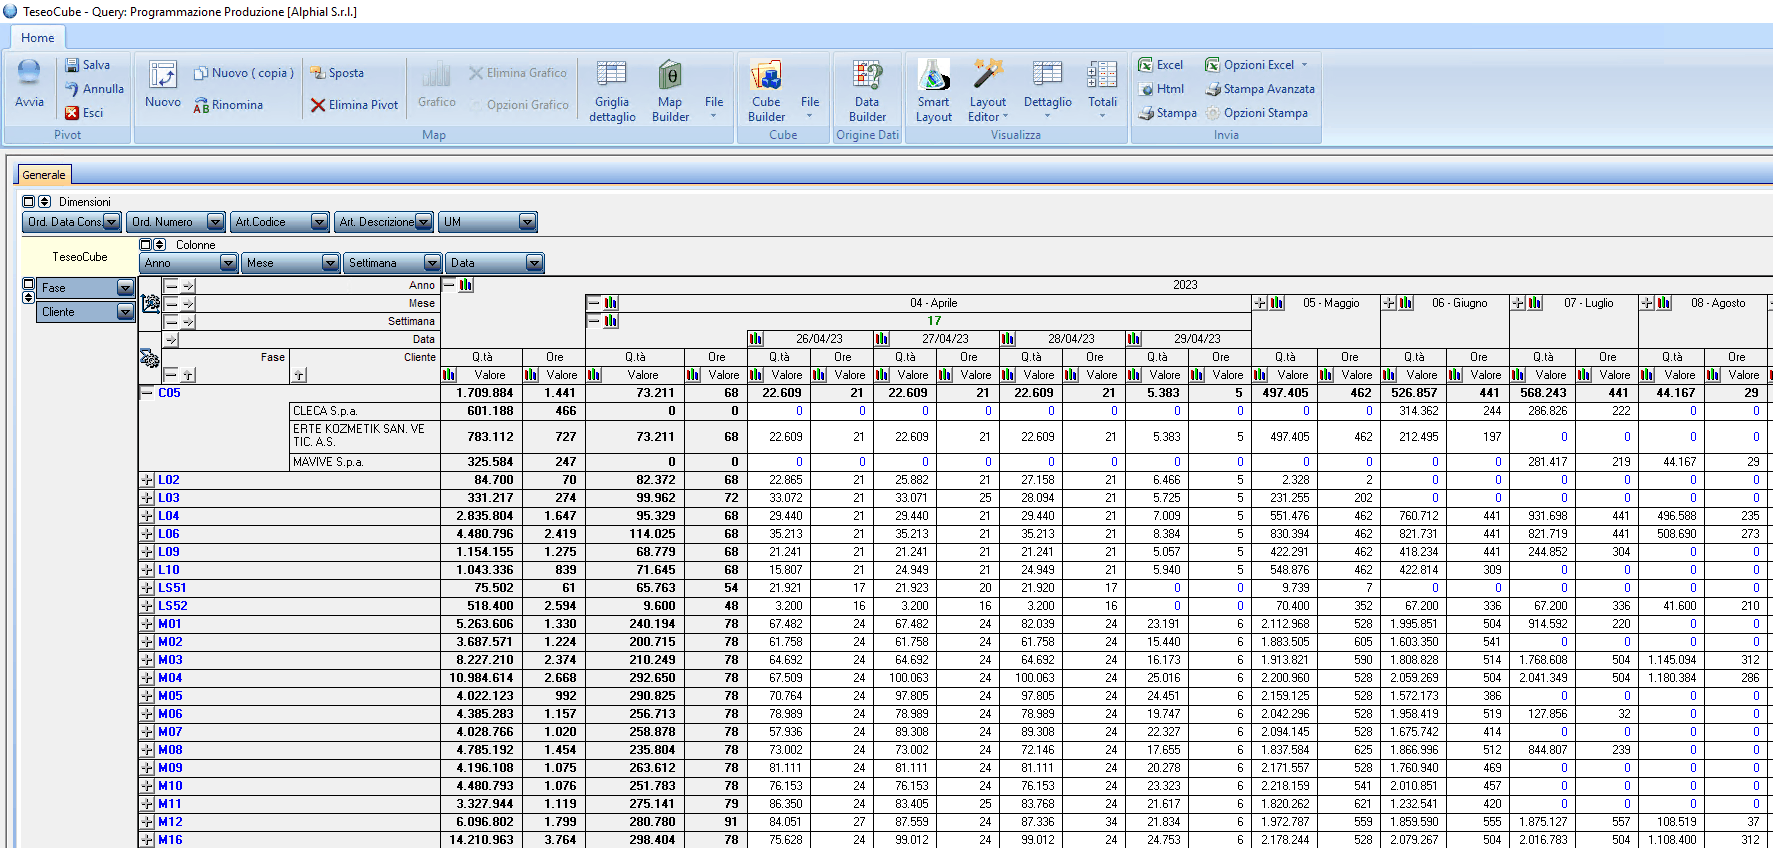This screenshot has height=848, width=1773.
Task: Select the MAVIVE S.p.a. client cell
Action: (x=365, y=462)
